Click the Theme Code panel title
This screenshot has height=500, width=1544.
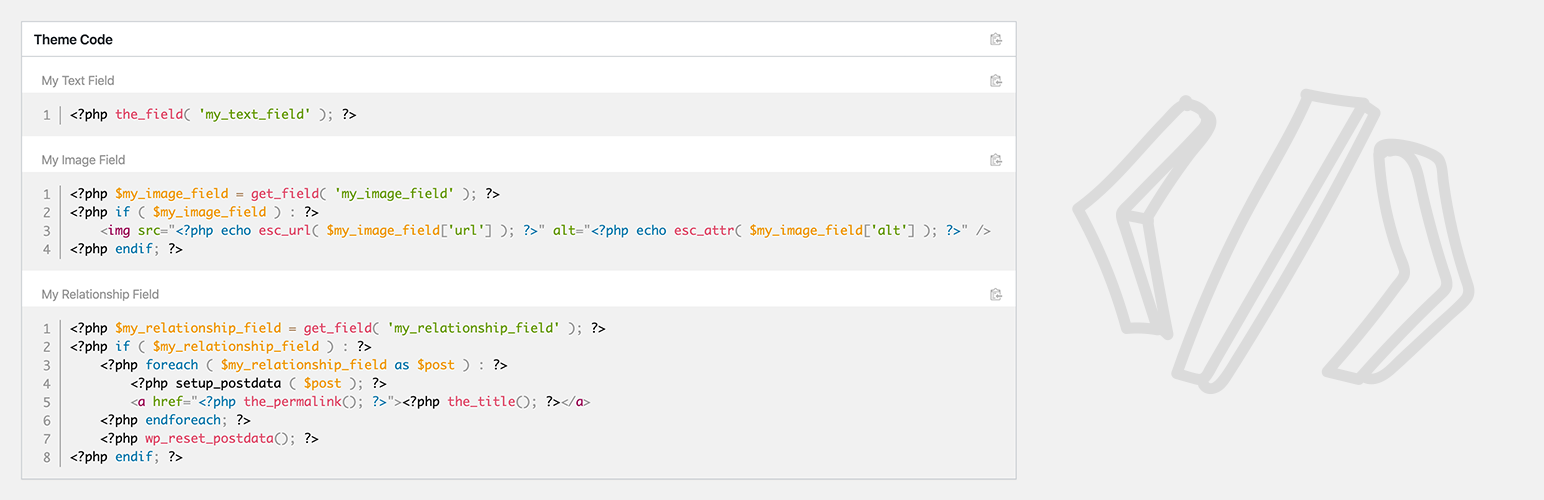coord(73,40)
